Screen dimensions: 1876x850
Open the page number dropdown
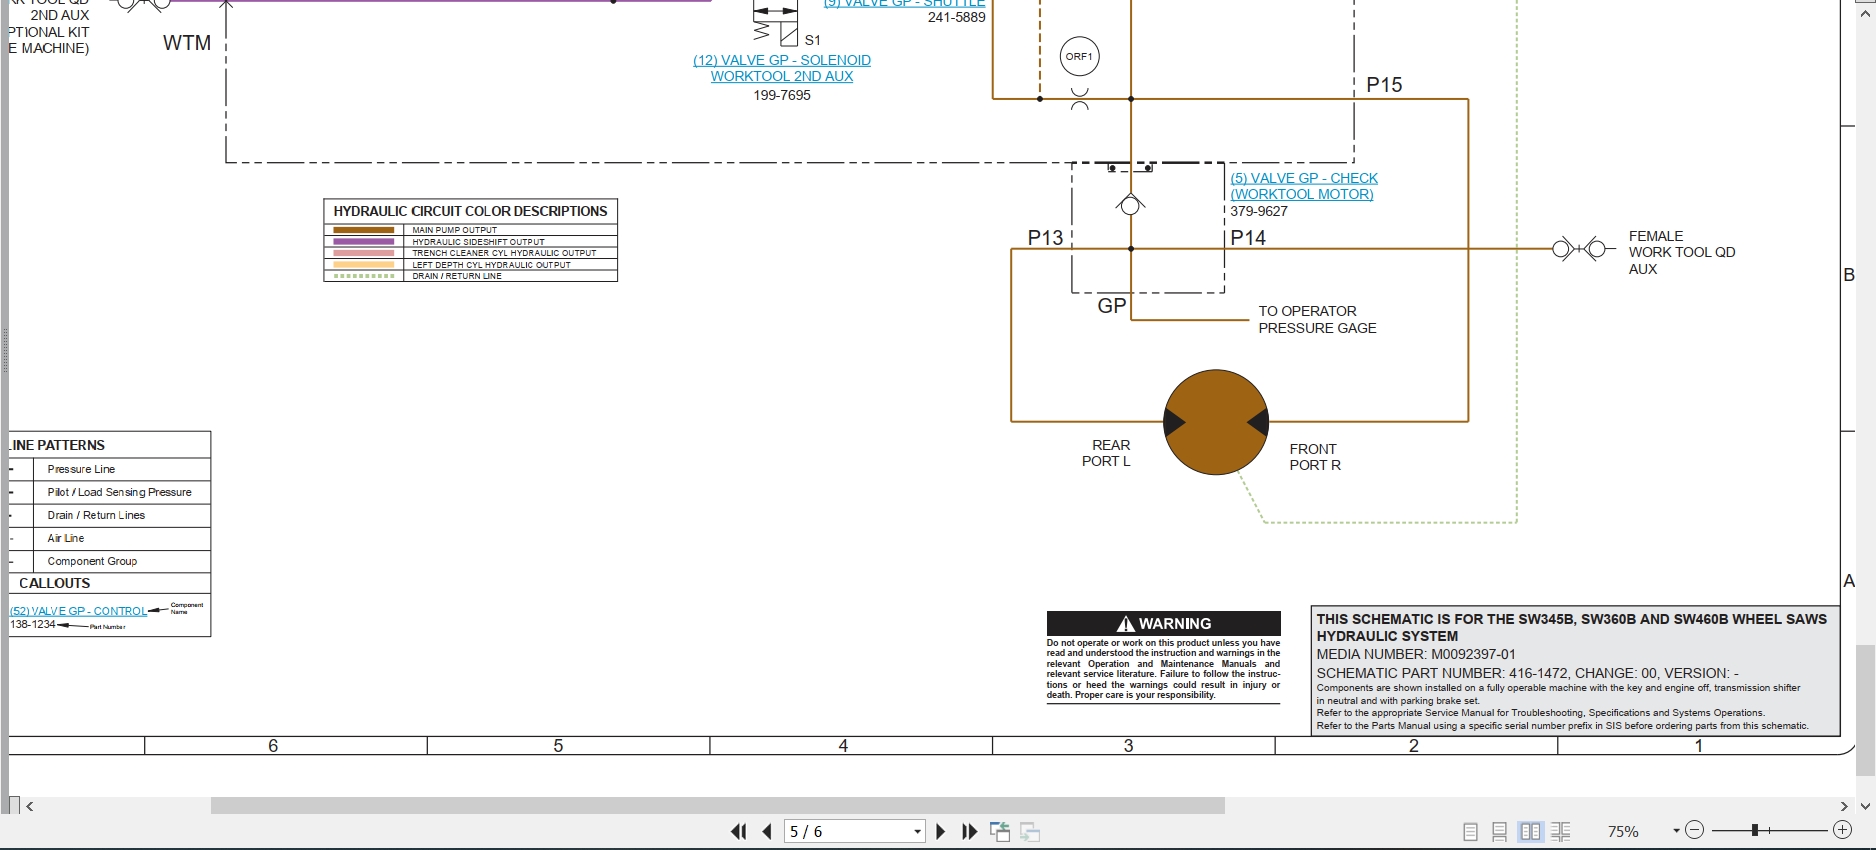pyautogui.click(x=917, y=832)
